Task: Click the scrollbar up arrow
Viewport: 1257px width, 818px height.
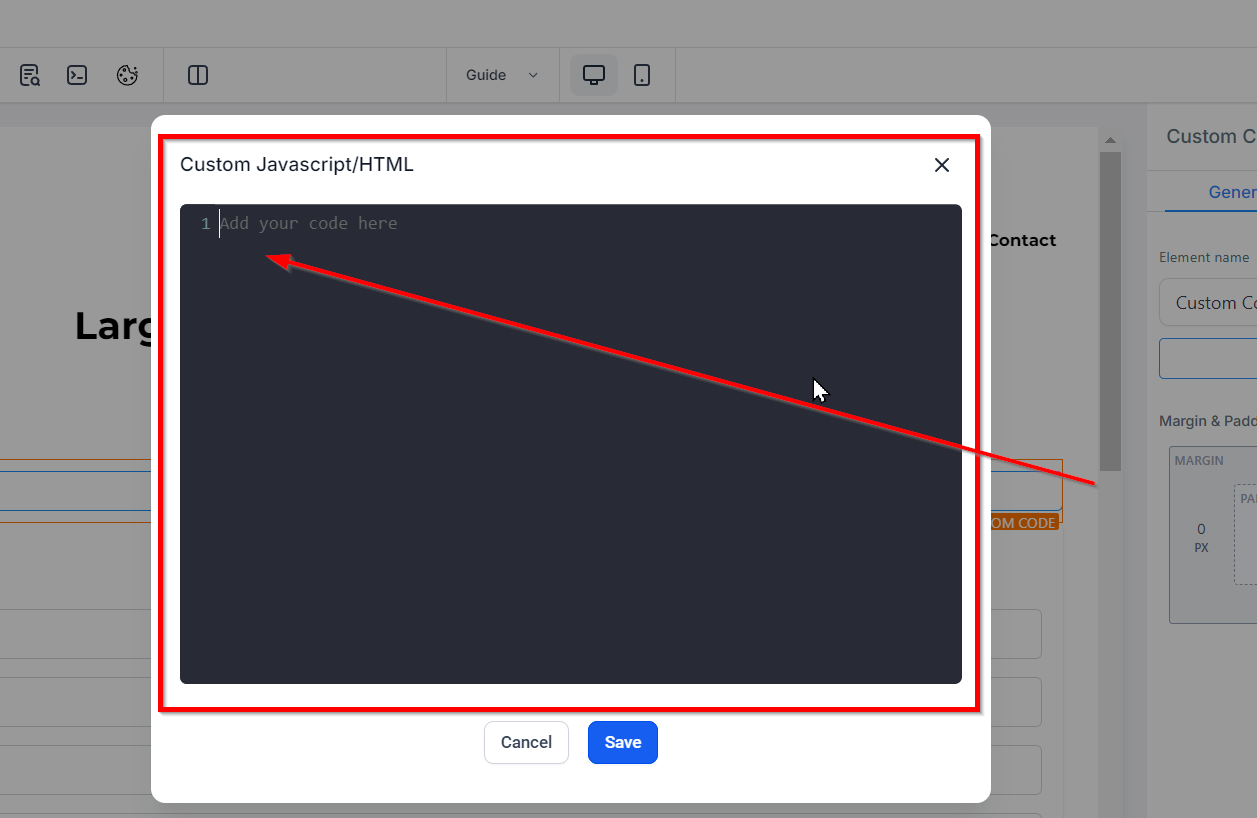Action: click(x=1109, y=138)
